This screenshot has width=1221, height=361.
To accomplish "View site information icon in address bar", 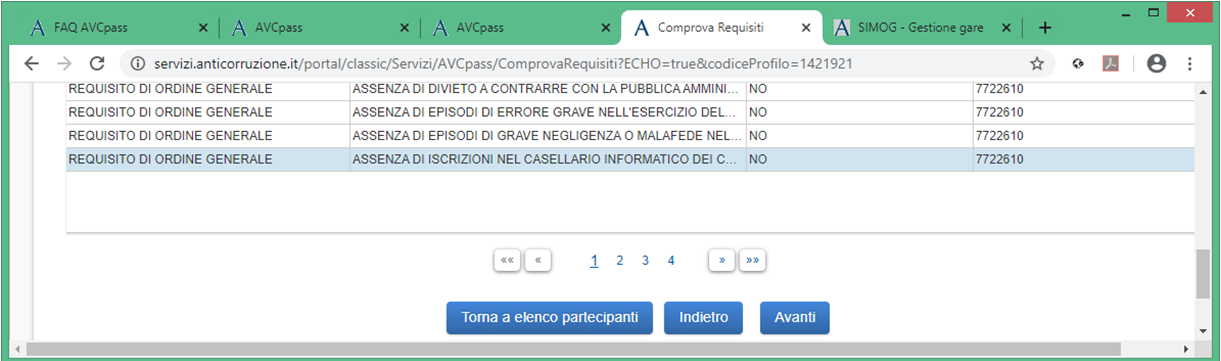I will click(138, 63).
